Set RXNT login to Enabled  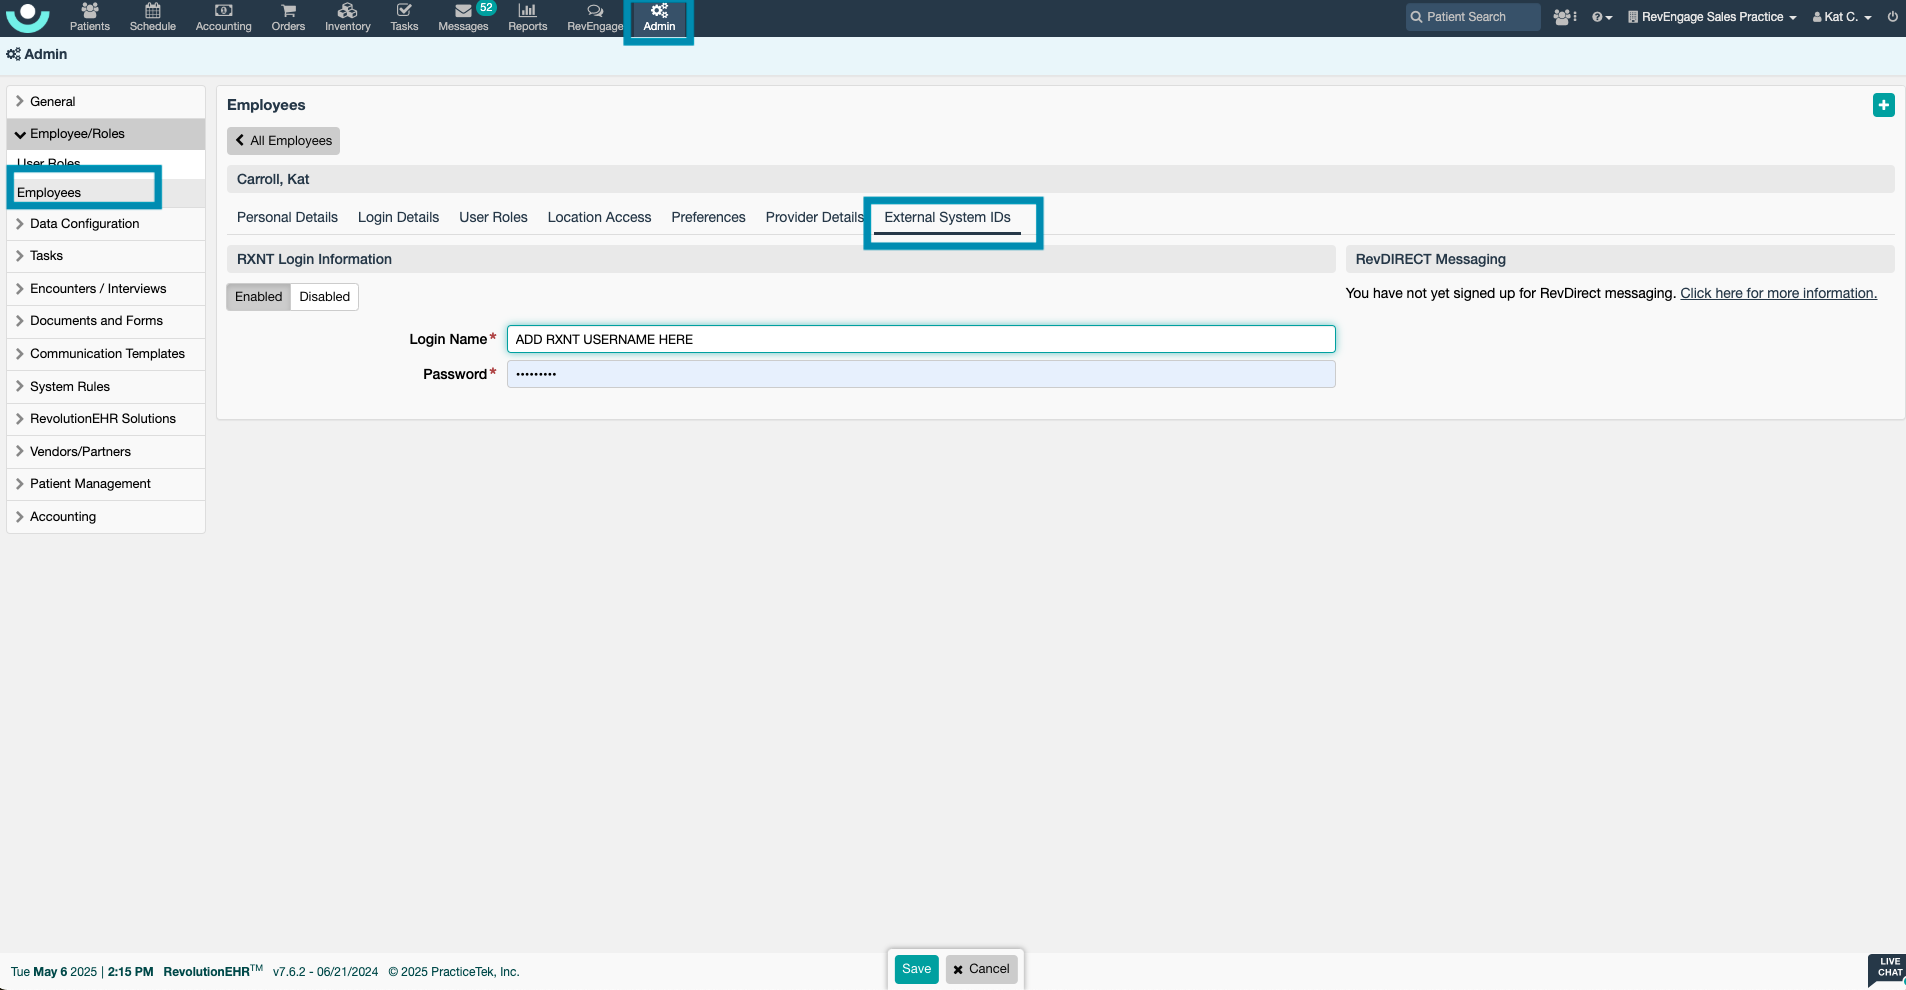258,297
